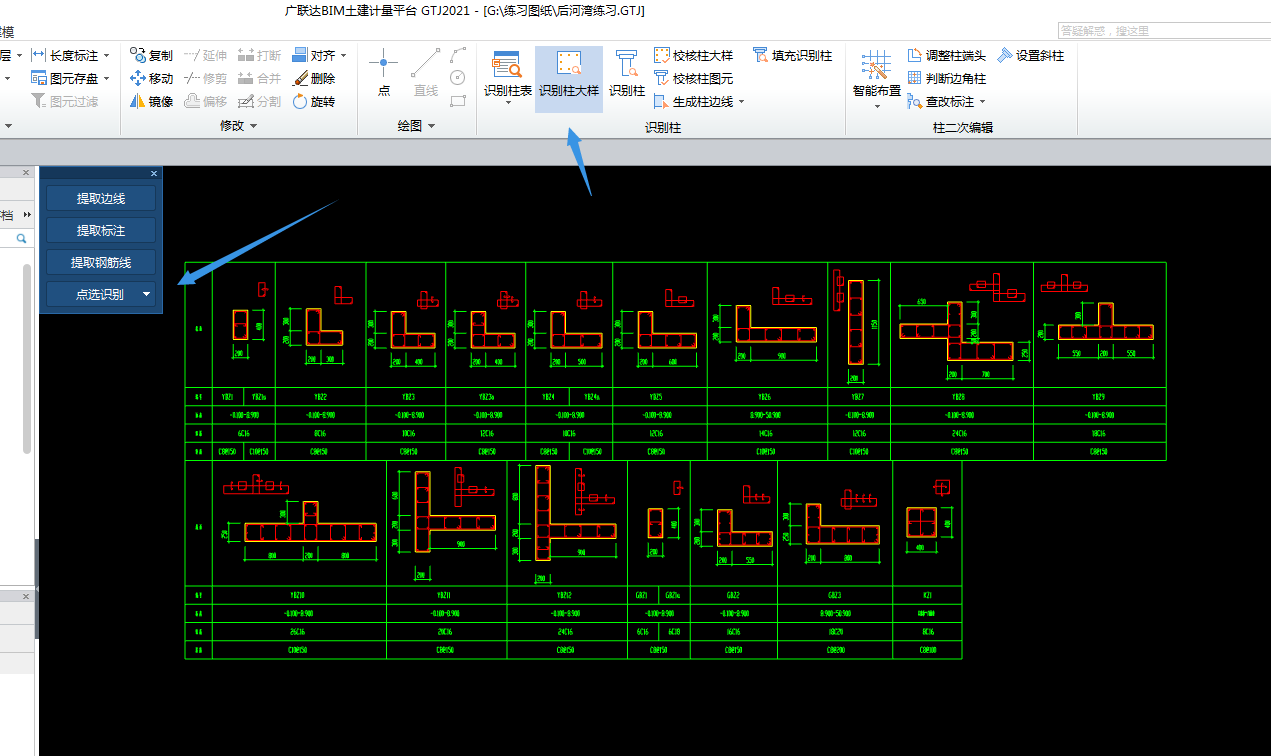Close the floating extraction panel
Screen dimensions: 1271x756
pos(154,173)
